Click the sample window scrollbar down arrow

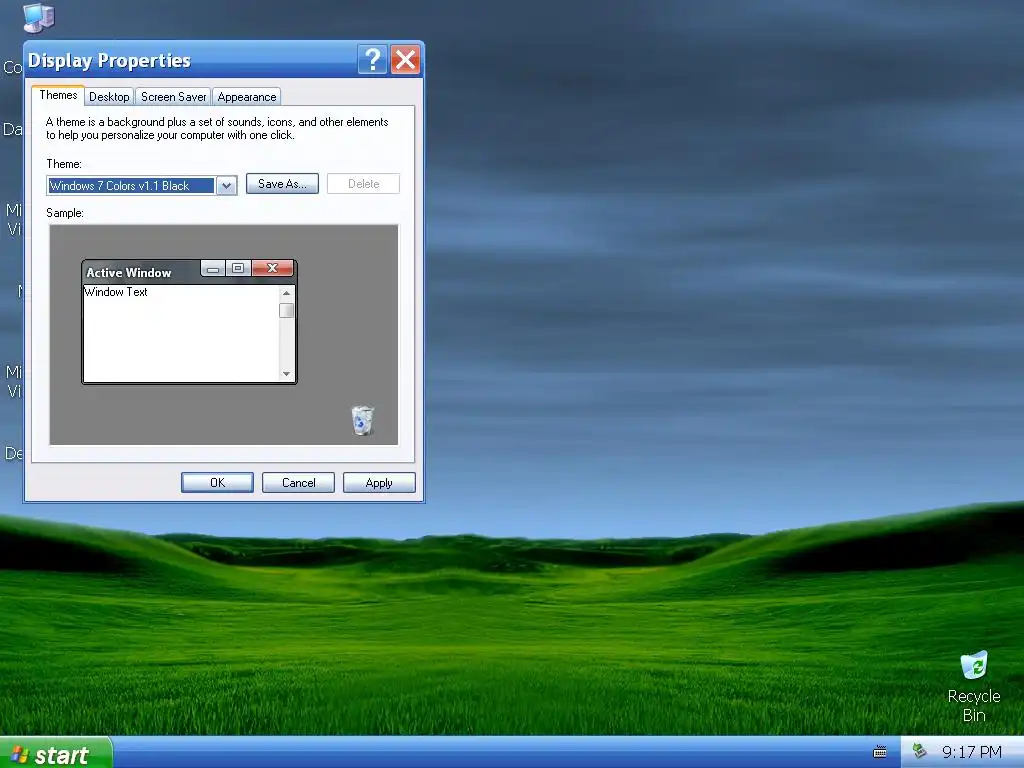click(286, 374)
